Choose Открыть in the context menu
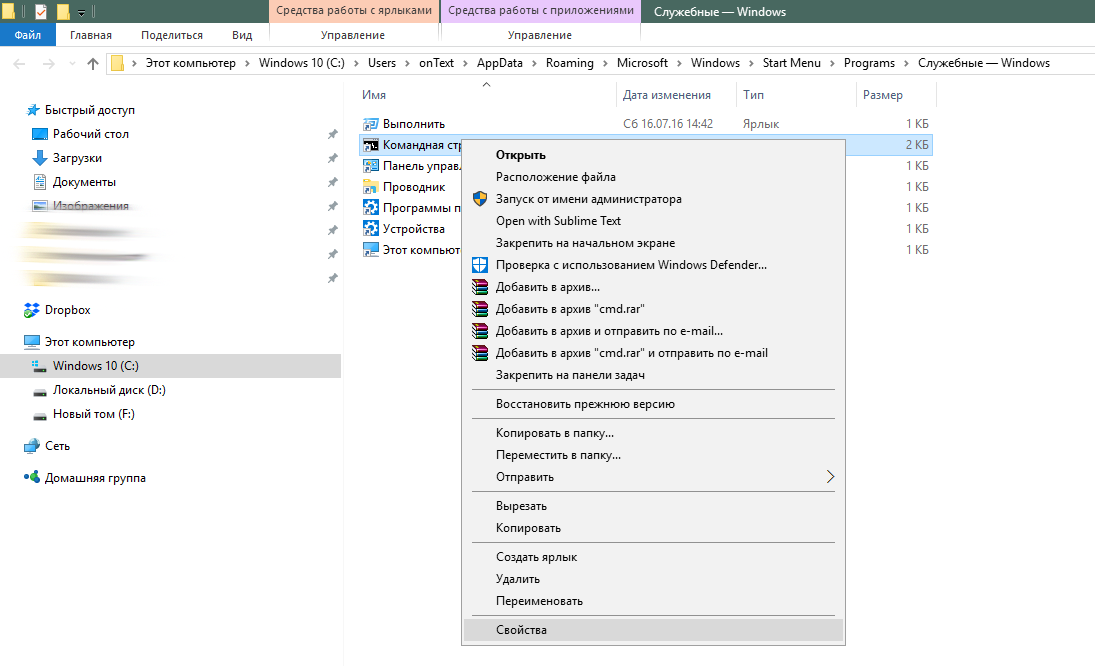This screenshot has width=1095, height=666. coord(653,155)
